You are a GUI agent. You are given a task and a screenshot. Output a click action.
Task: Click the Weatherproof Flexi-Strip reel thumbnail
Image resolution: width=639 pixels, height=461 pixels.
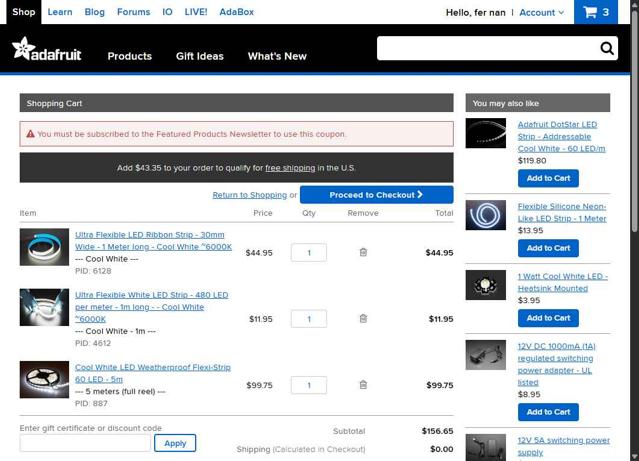(44, 379)
